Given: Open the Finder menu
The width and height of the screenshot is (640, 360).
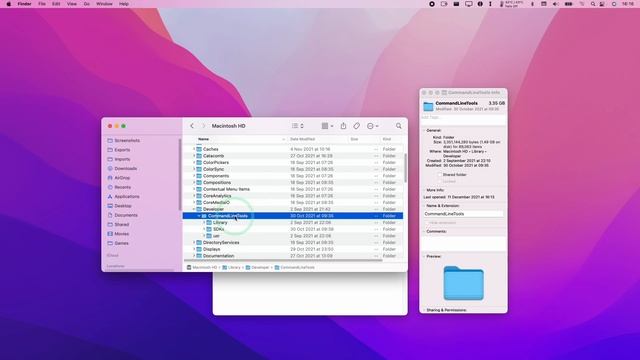Looking at the screenshot, I should [x=24, y=4].
